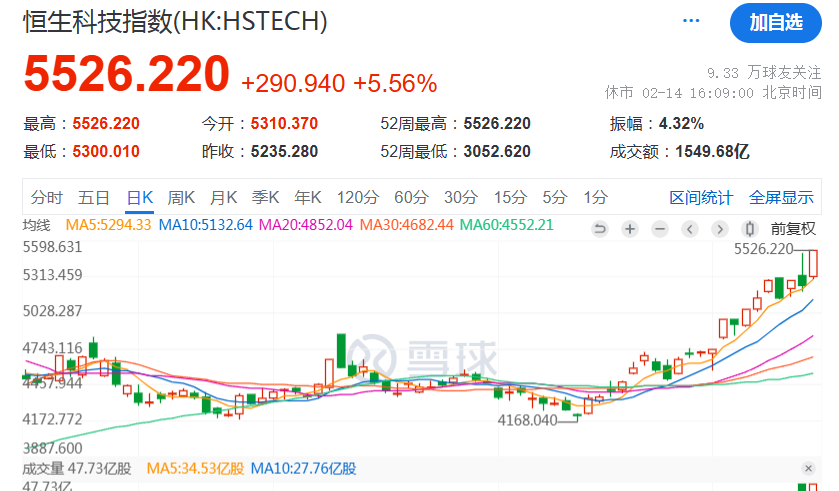Click 52周最高 value 5526.220
The image size is (839, 491).
497,124
